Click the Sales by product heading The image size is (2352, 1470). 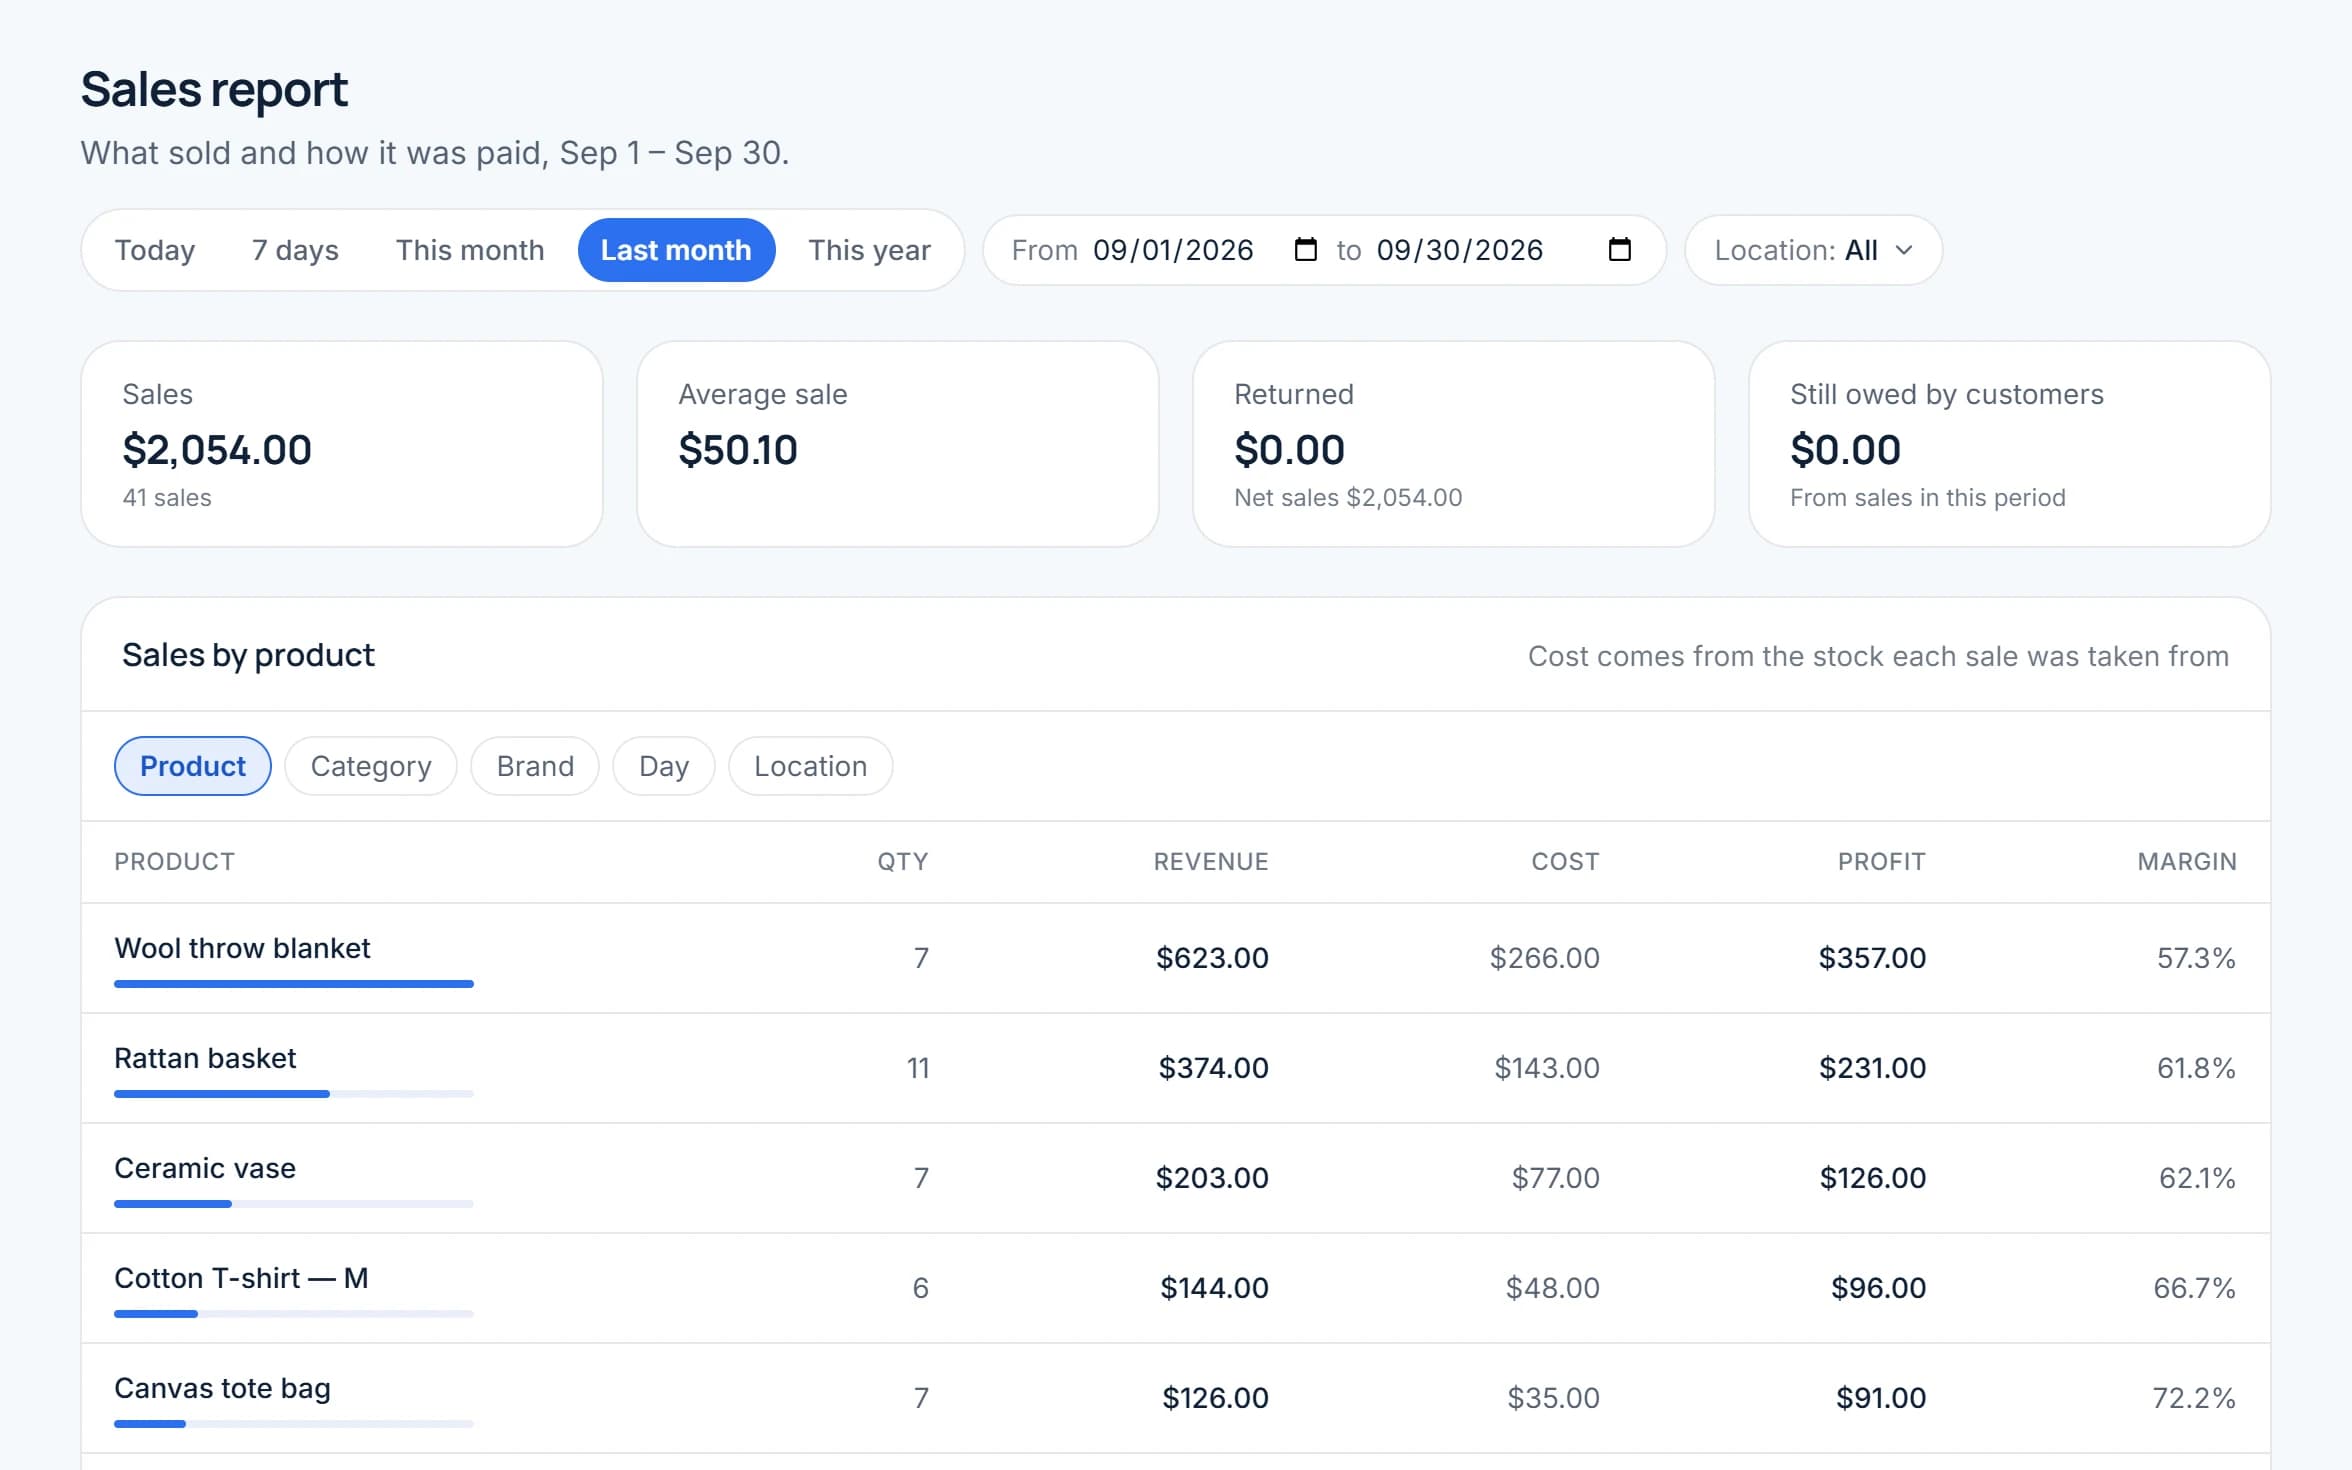tap(248, 655)
